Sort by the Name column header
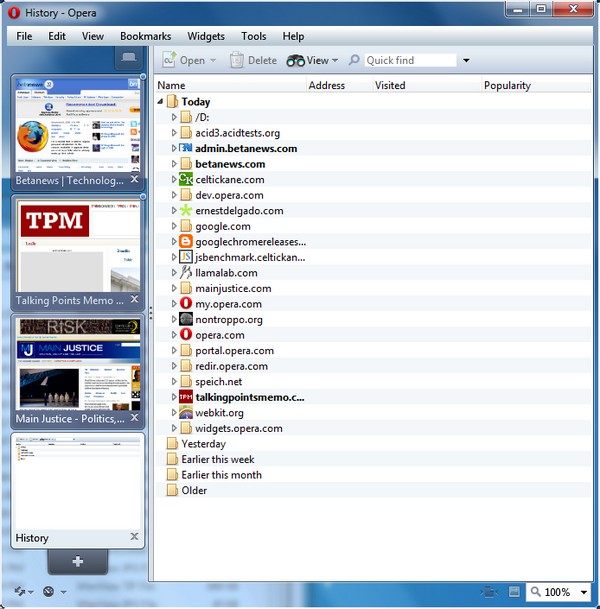This screenshot has width=600, height=609. coord(231,85)
